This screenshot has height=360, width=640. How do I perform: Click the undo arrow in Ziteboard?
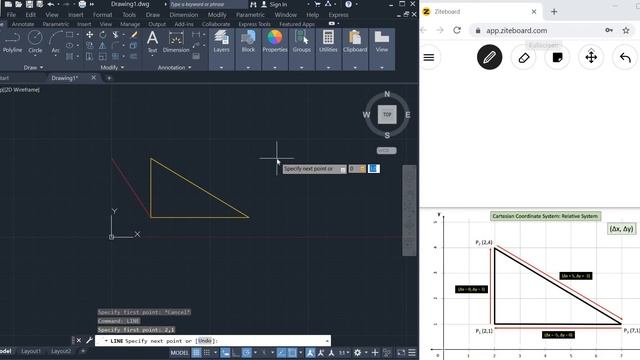[x=625, y=57]
